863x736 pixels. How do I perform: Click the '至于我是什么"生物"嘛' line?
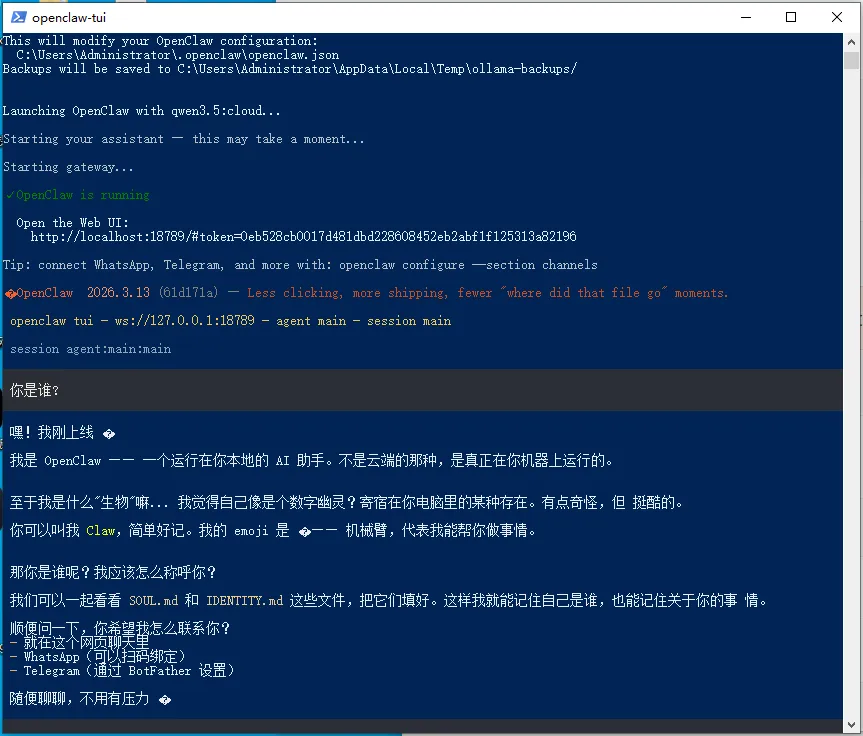347,503
